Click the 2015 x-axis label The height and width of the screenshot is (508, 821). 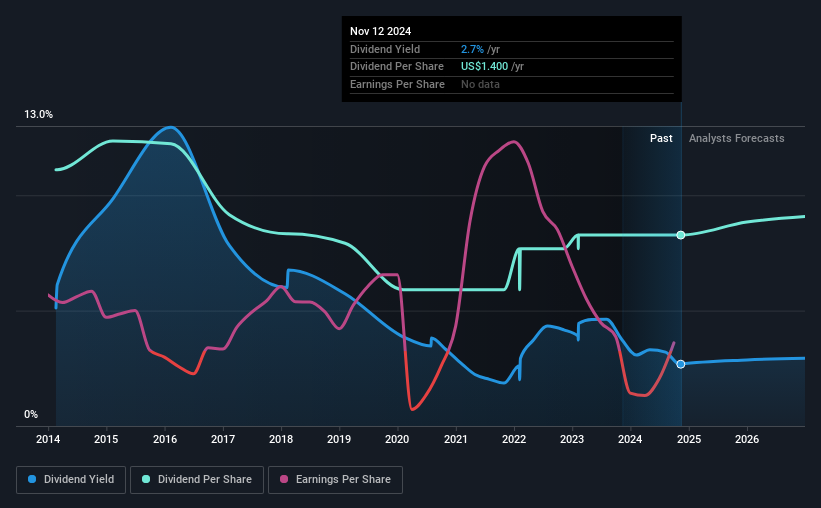tap(106, 439)
